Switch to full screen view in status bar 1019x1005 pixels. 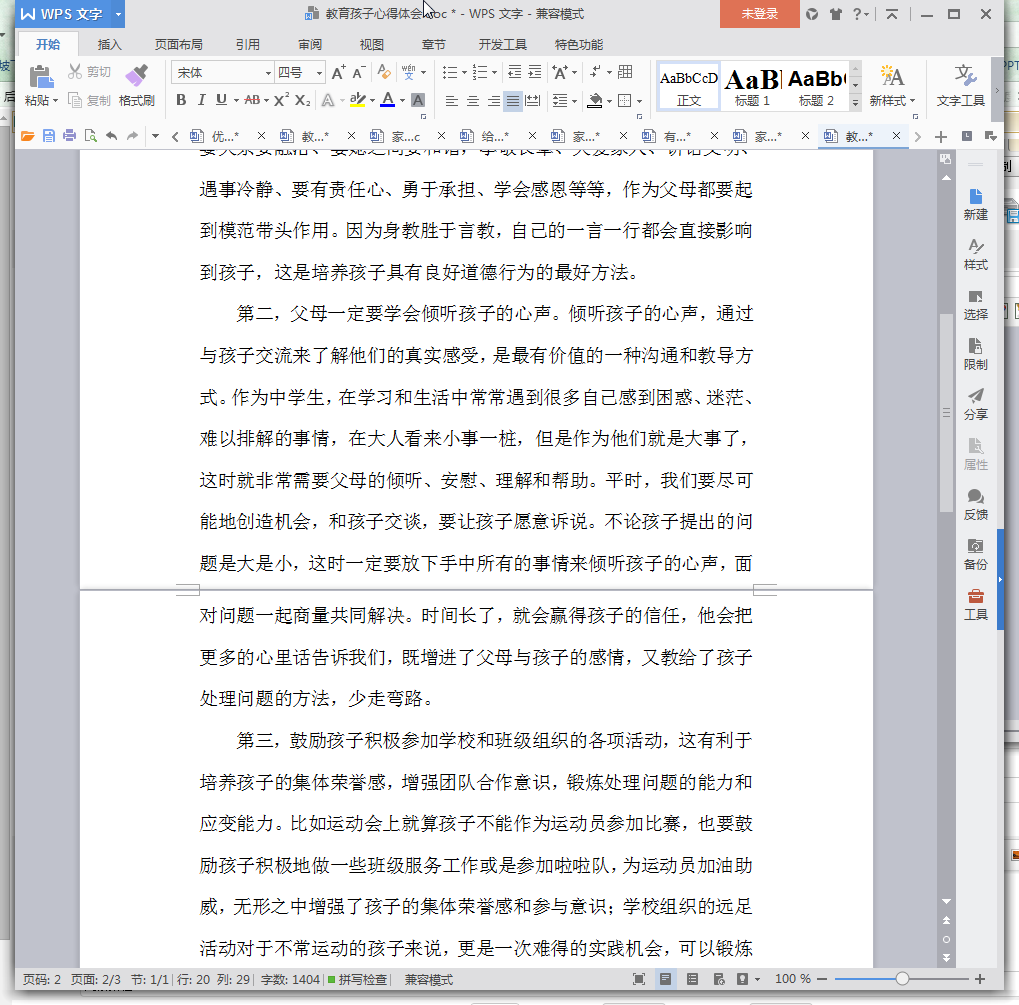[639, 979]
